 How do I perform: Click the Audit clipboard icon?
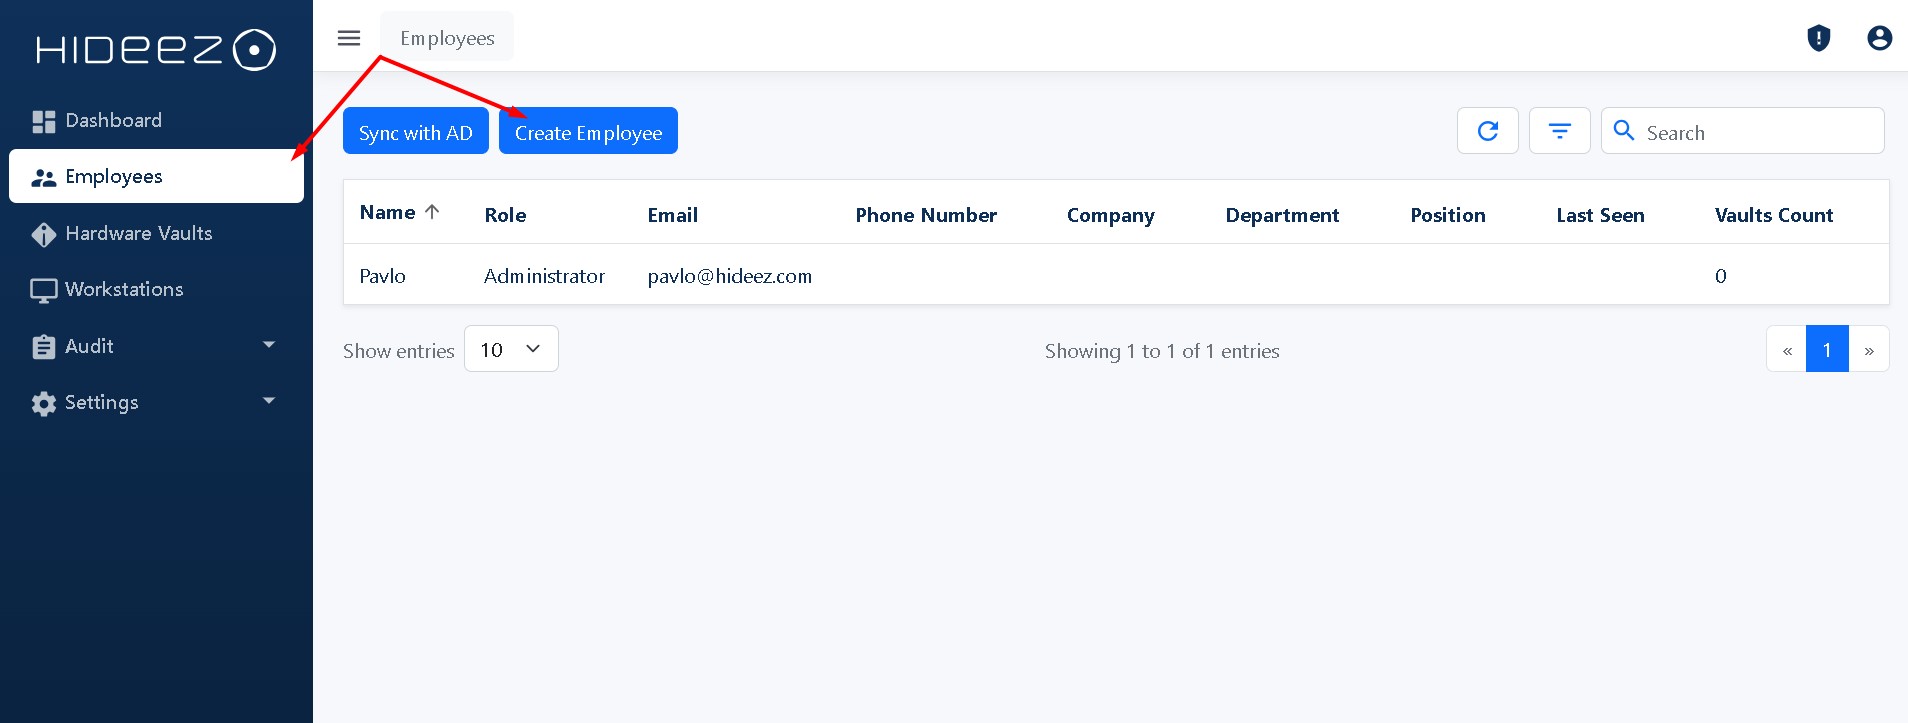tap(43, 347)
